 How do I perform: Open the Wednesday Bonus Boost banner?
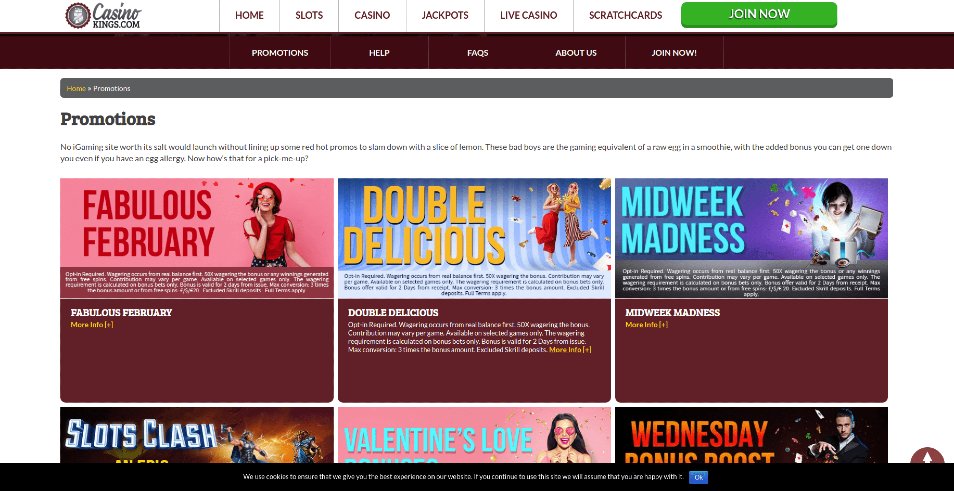tap(751, 435)
